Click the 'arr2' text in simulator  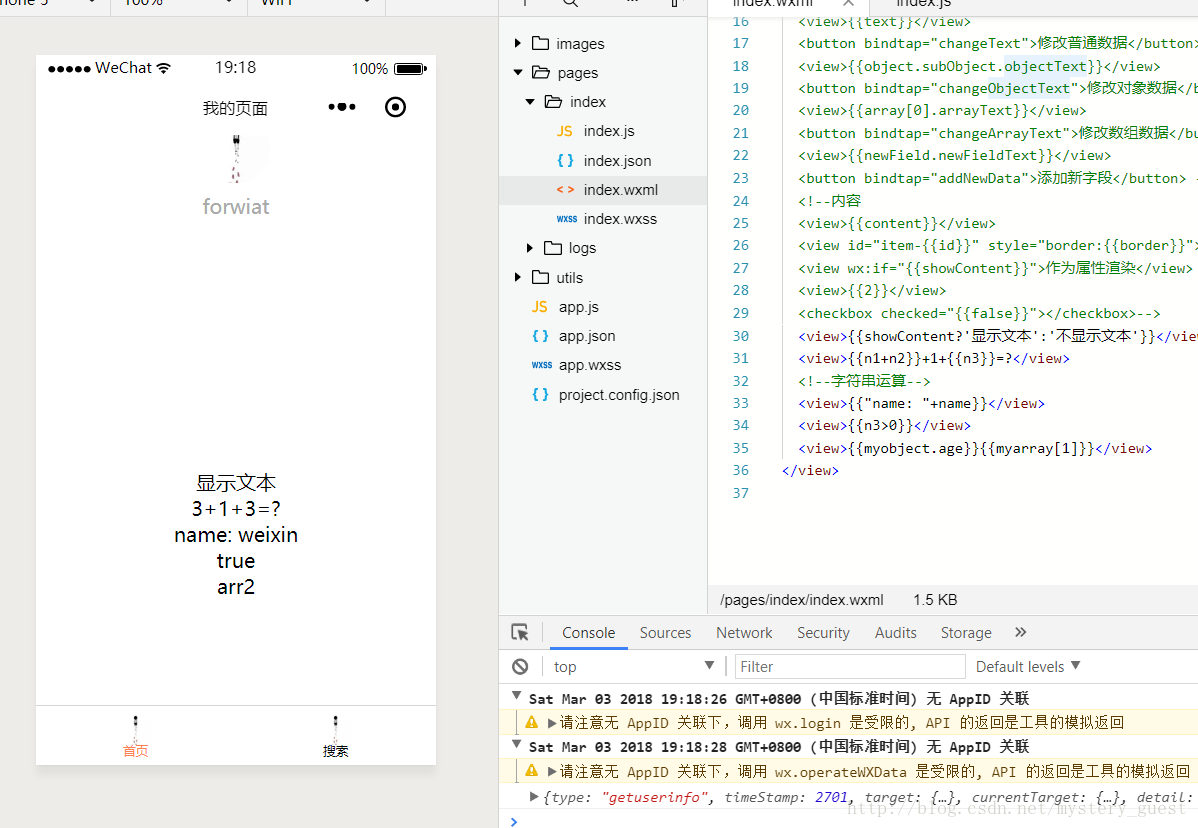[236, 587]
